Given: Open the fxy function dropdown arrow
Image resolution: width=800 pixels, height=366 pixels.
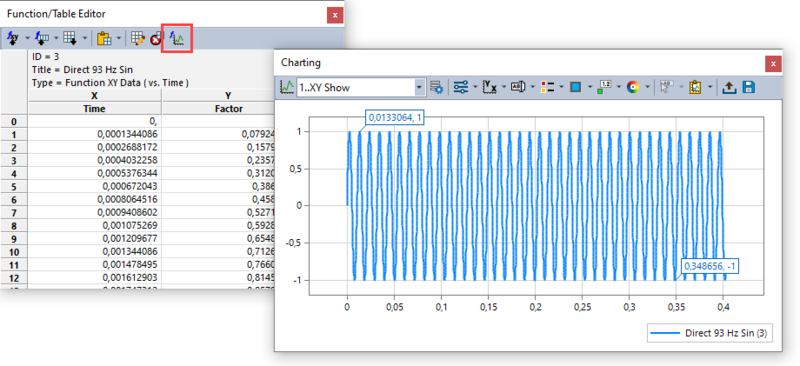Looking at the screenshot, I should (x=27, y=38).
